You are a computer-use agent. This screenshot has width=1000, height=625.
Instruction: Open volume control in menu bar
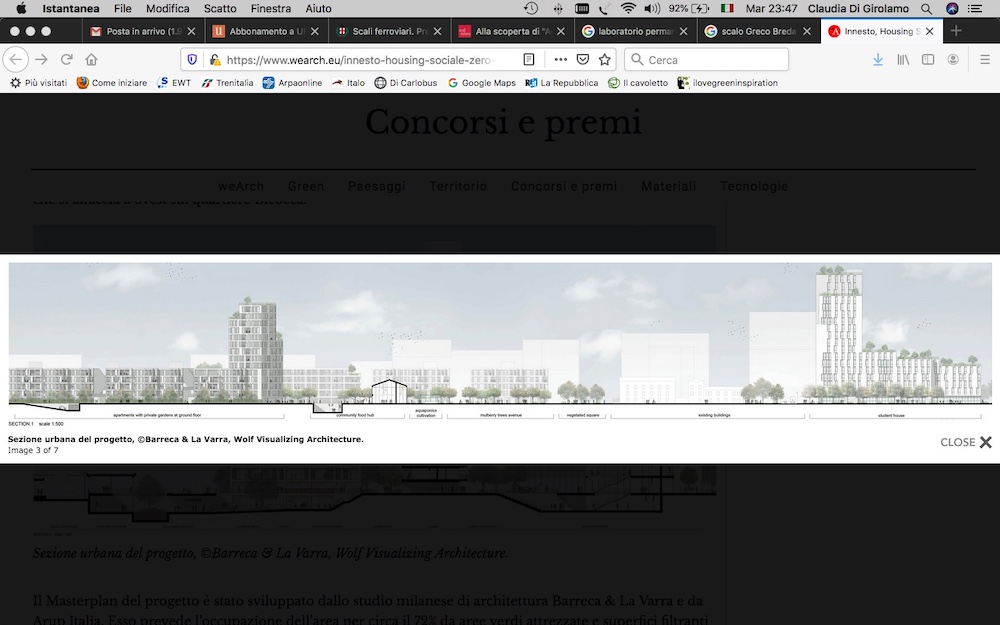tap(652, 8)
